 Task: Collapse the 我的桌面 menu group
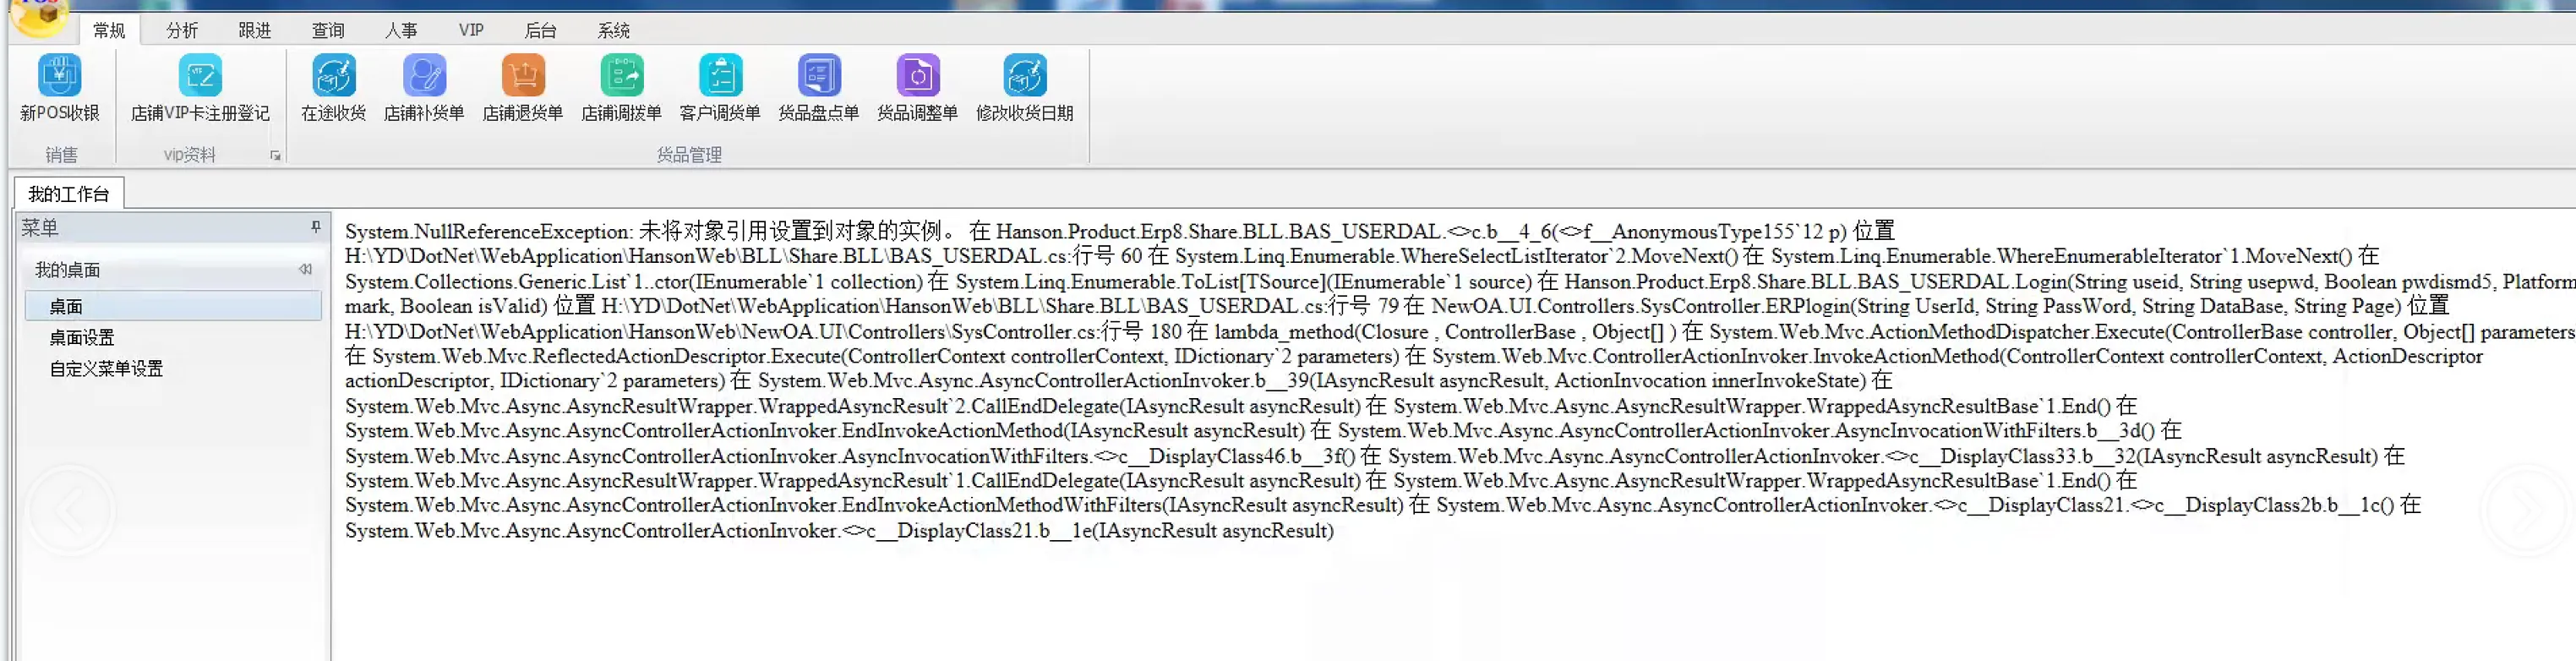(x=305, y=269)
